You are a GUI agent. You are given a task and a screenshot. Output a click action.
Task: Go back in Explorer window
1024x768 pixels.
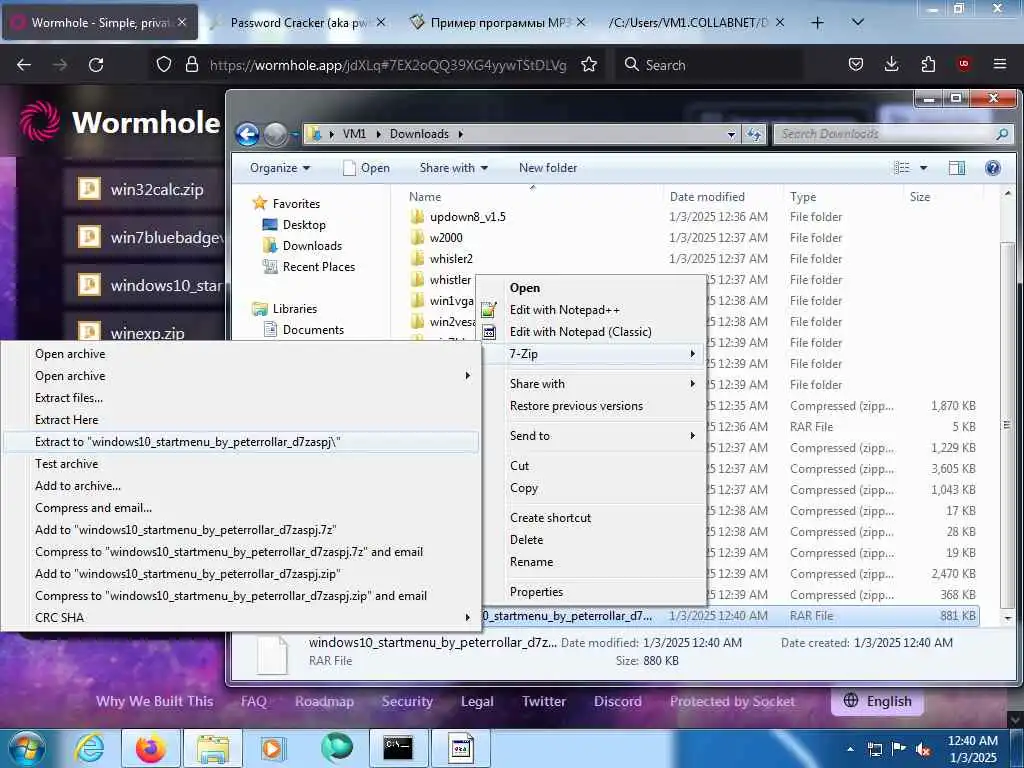point(248,134)
